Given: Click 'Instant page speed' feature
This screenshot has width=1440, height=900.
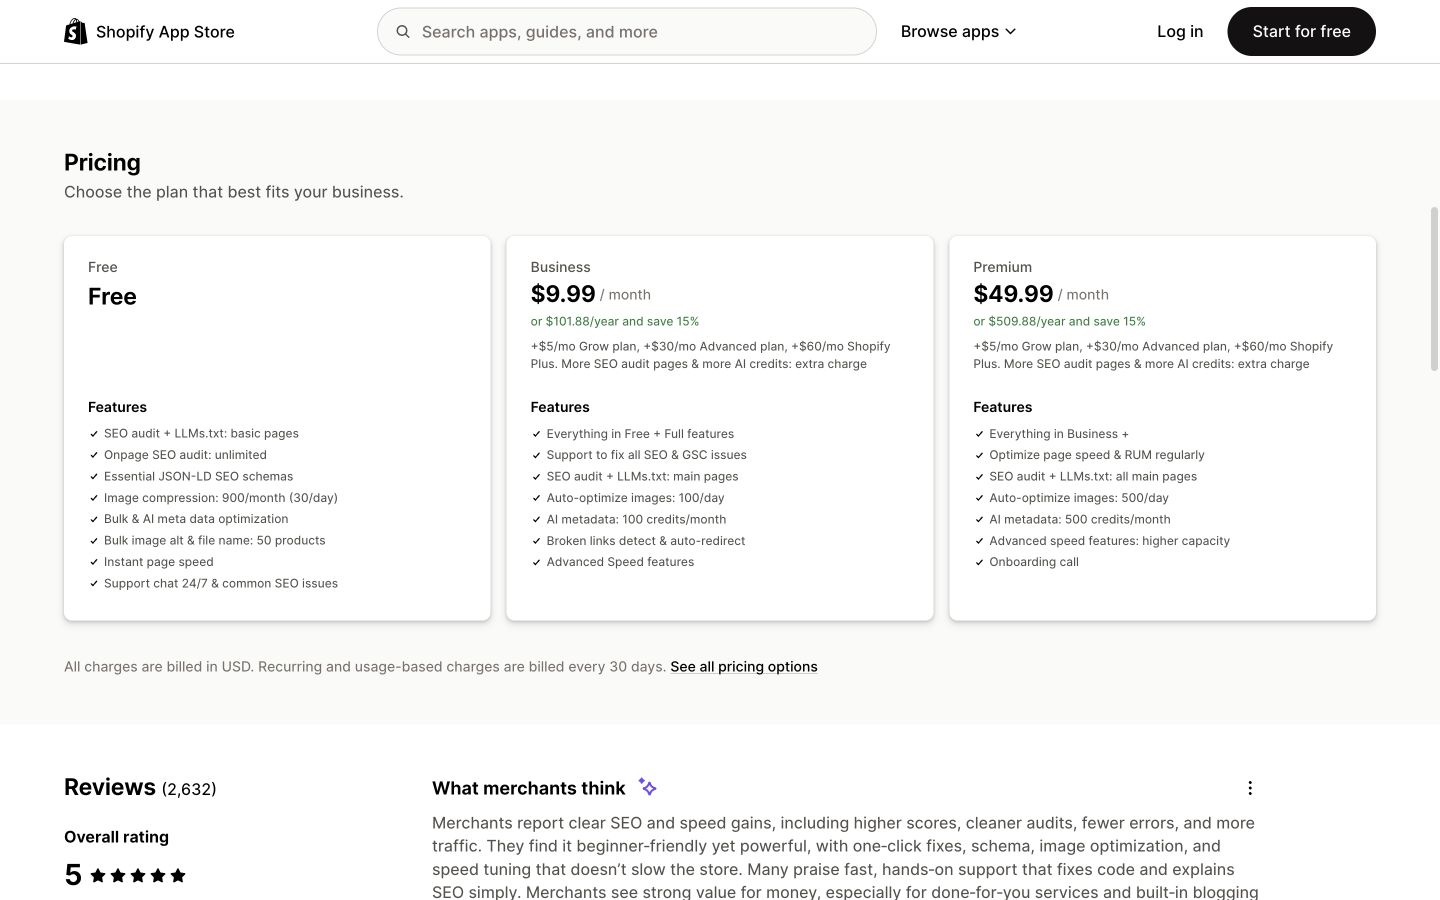Looking at the screenshot, I should pyautogui.click(x=159, y=562).
